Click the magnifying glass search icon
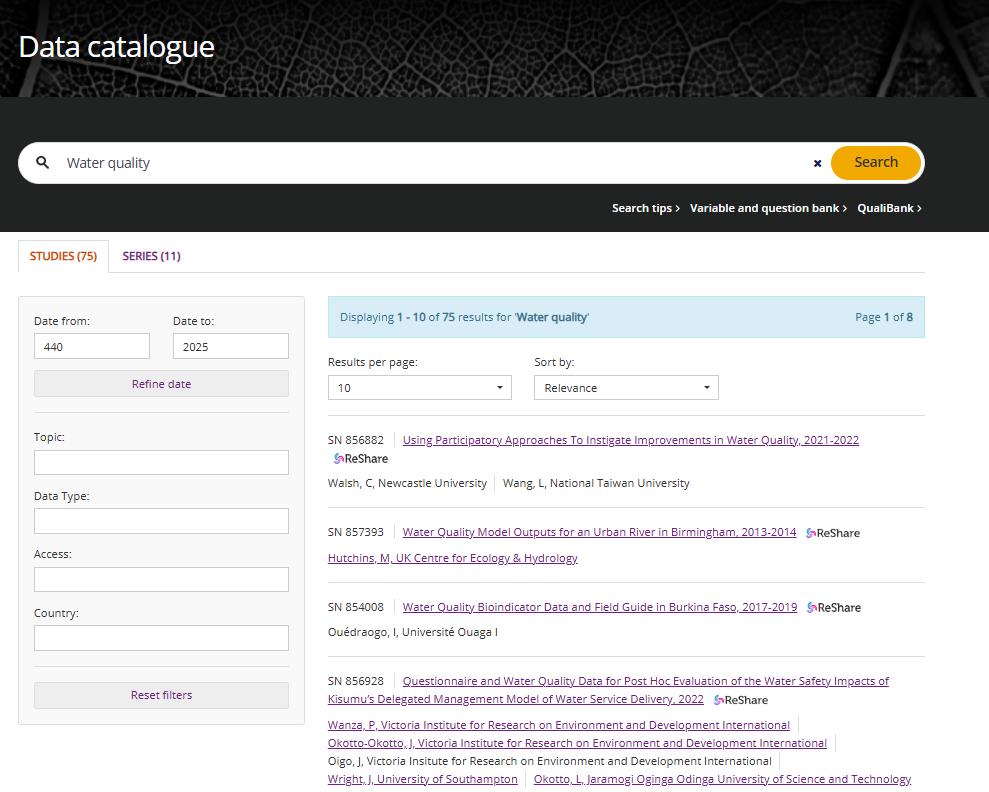 pyautogui.click(x=42, y=163)
